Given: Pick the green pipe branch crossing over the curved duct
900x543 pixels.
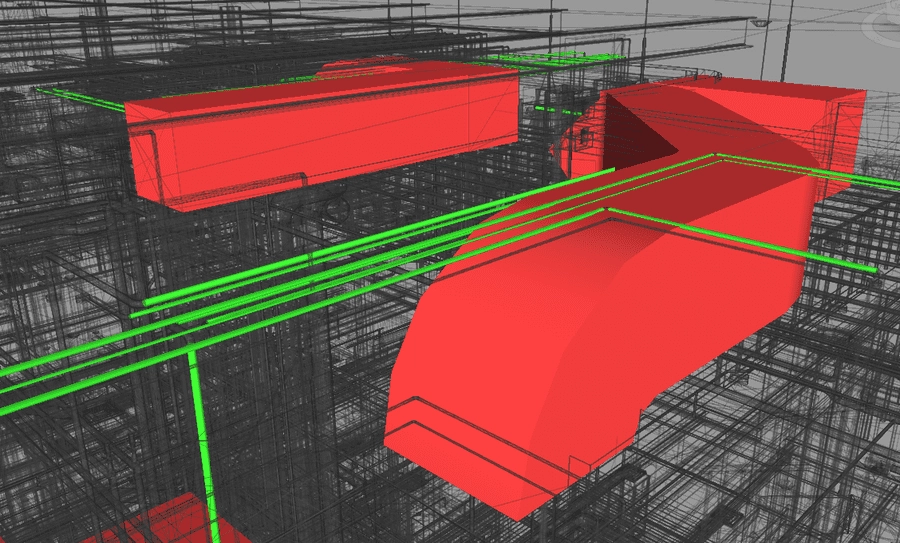Looking at the screenshot, I should [x=740, y=239].
